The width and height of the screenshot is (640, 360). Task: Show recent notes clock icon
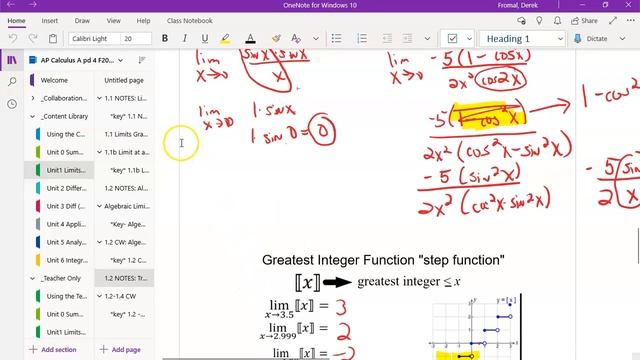point(12,104)
